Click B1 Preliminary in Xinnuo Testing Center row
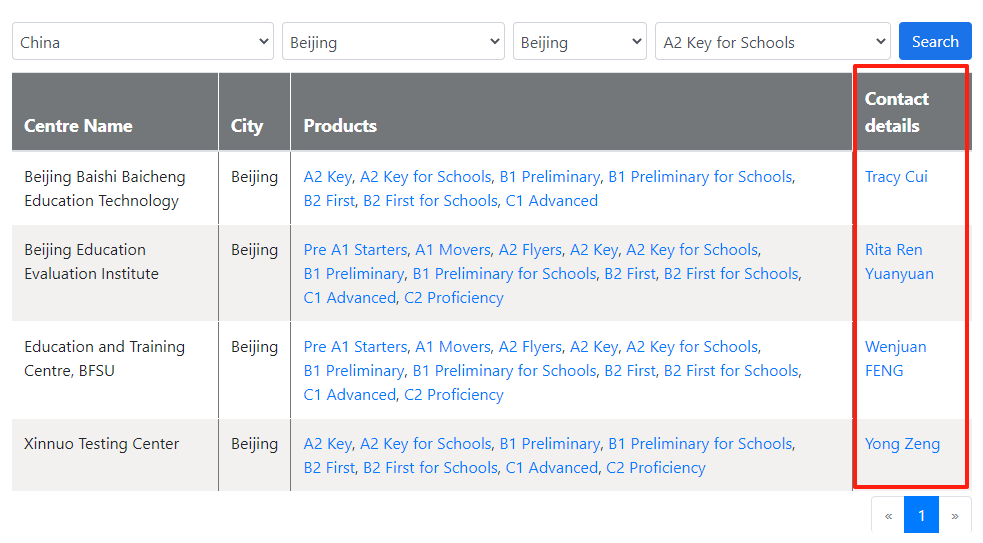This screenshot has width=983, height=543. [550, 444]
